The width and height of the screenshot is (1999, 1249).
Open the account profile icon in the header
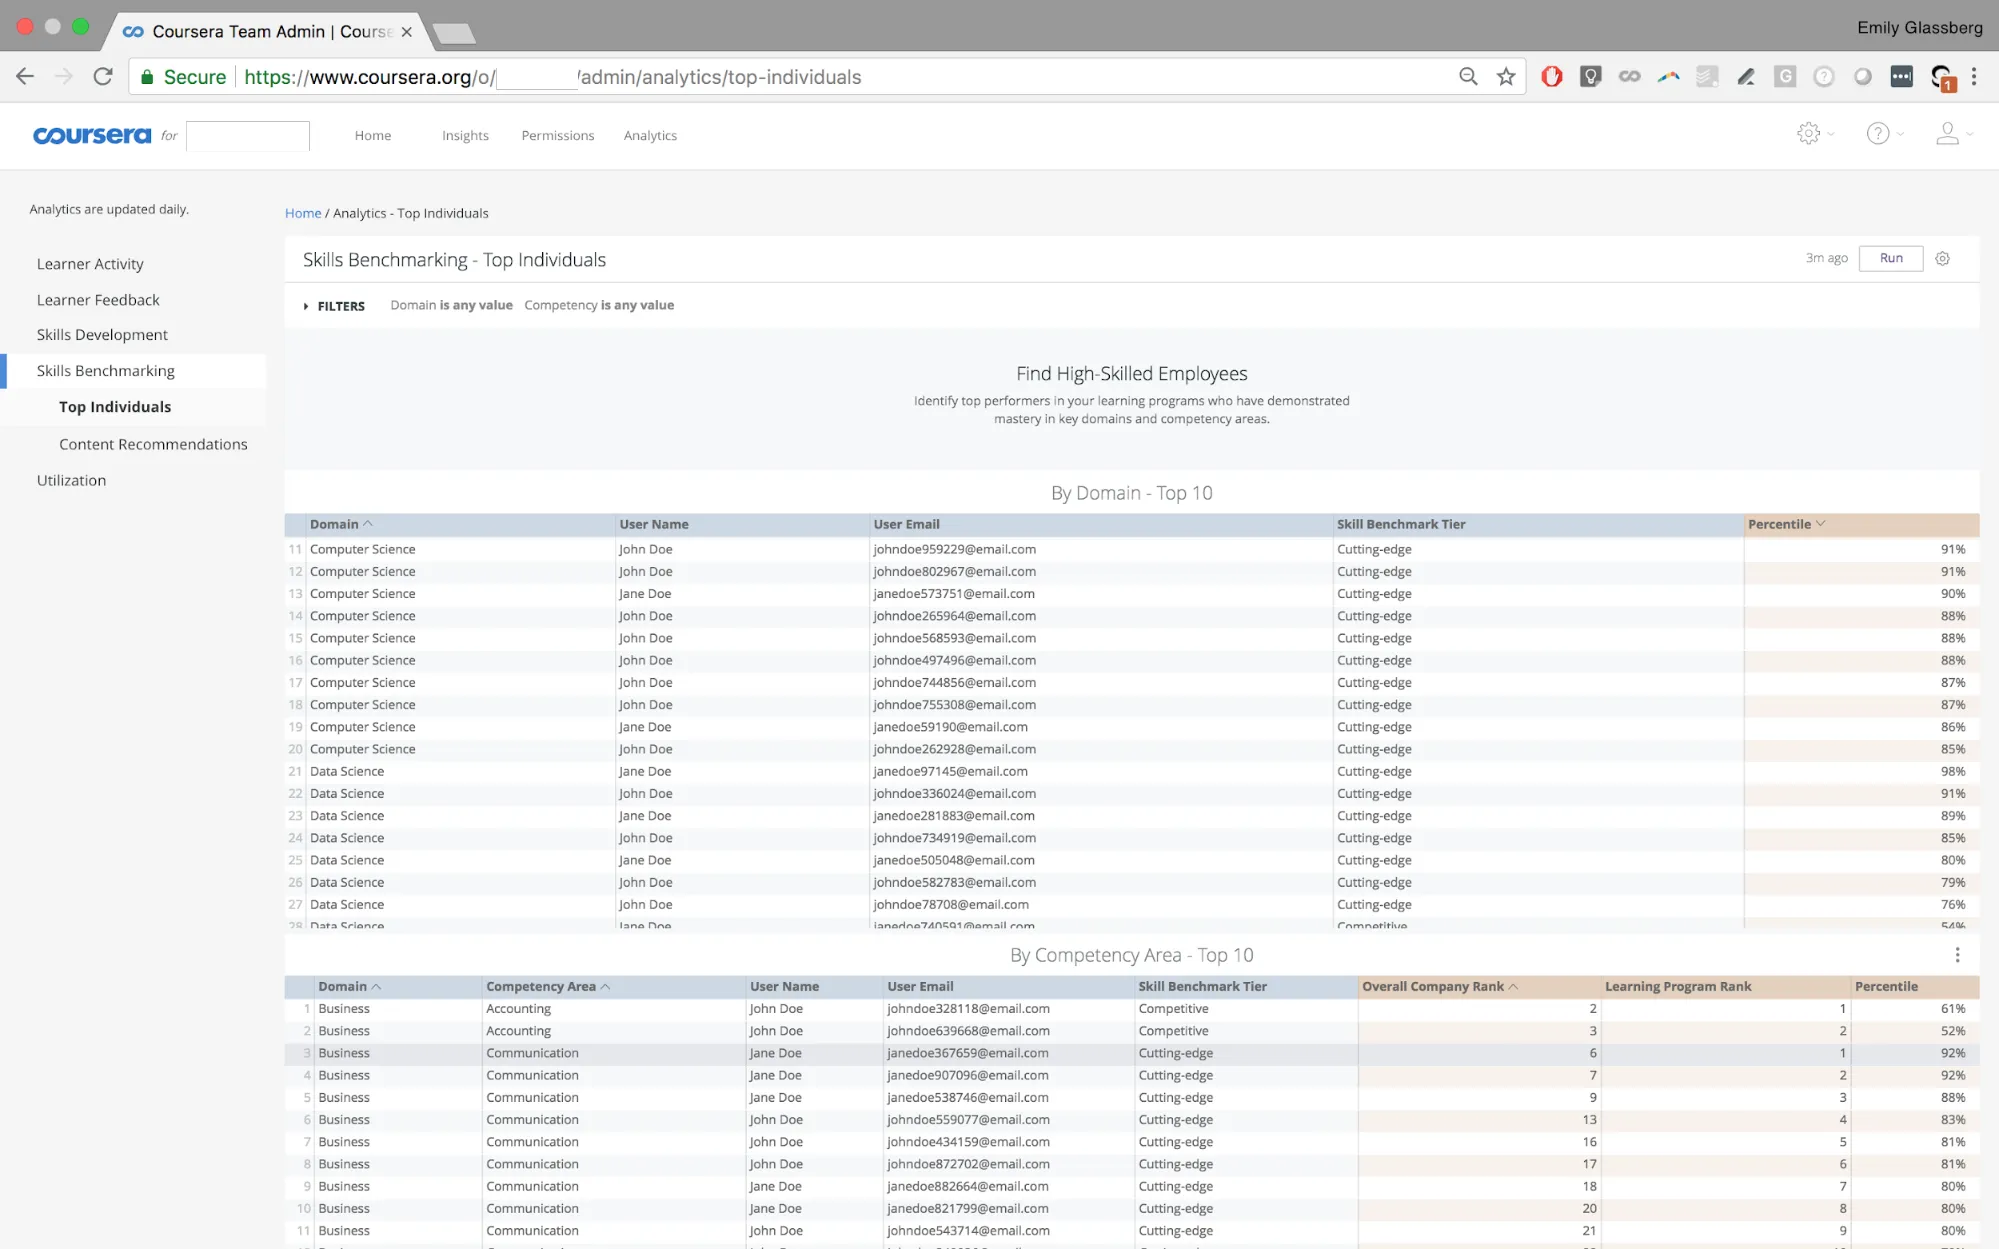pyautogui.click(x=1948, y=134)
